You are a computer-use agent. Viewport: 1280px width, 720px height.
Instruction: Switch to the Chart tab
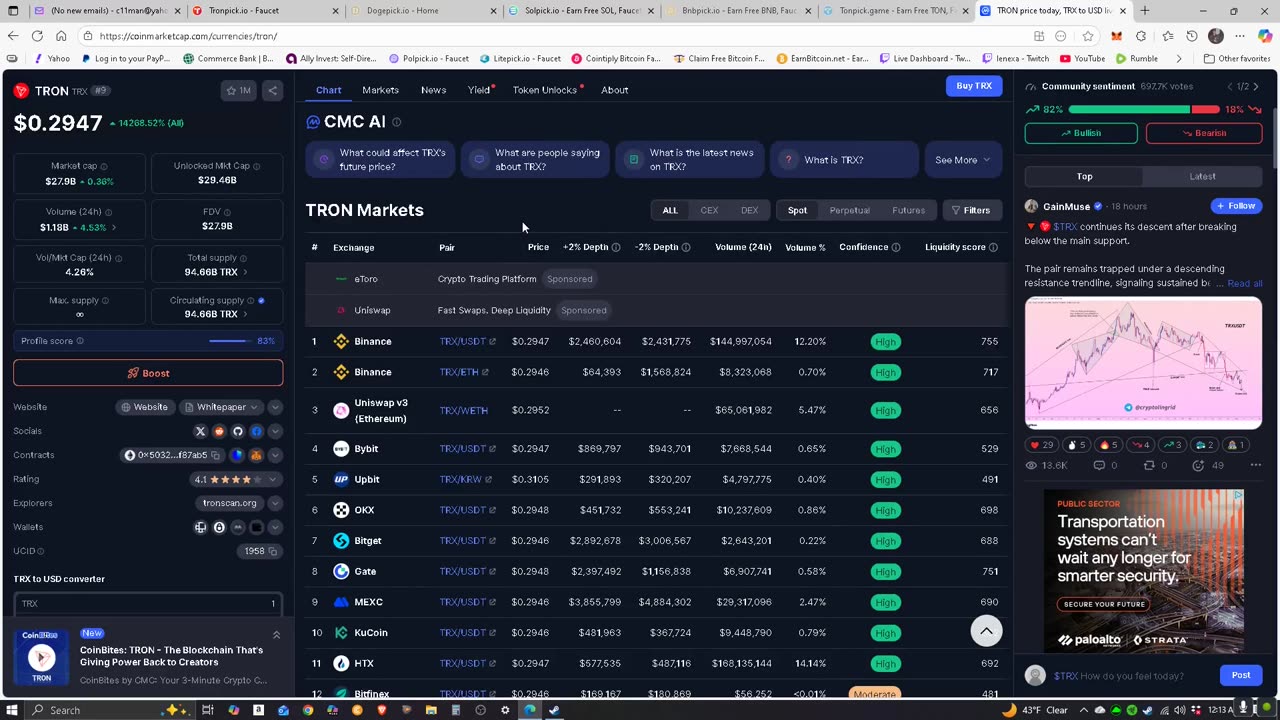[328, 90]
